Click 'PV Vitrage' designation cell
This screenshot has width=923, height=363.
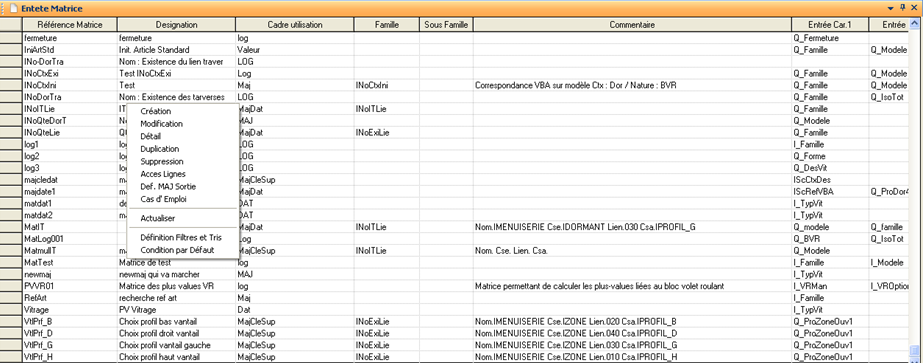177,309
